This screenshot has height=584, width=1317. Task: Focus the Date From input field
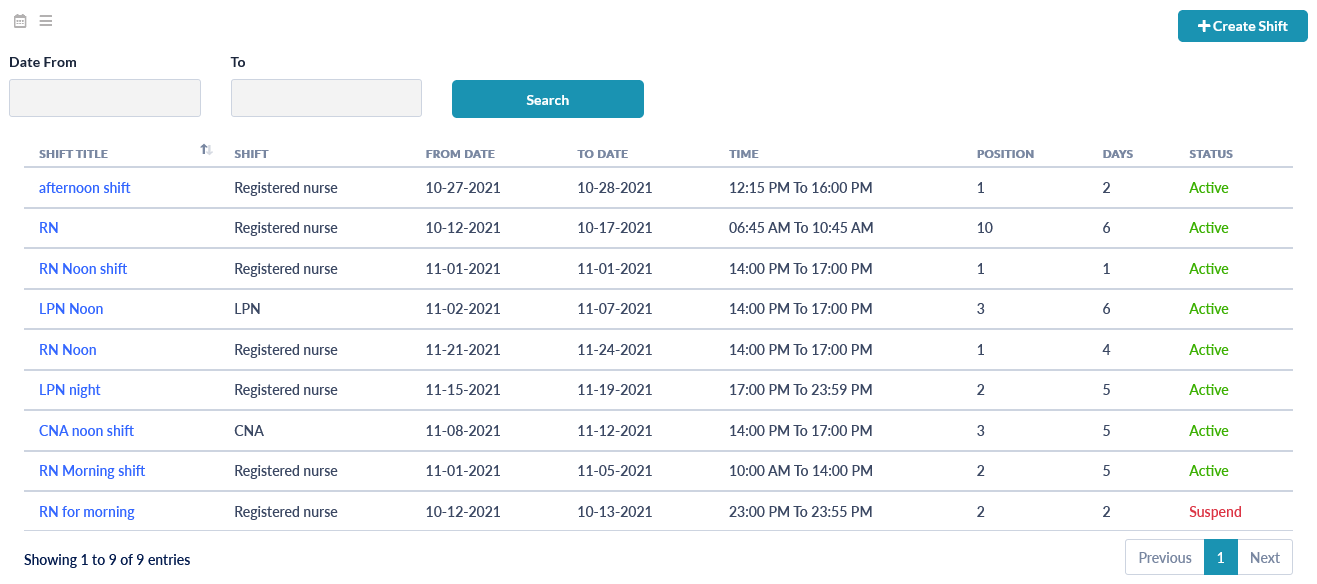pyautogui.click(x=105, y=98)
